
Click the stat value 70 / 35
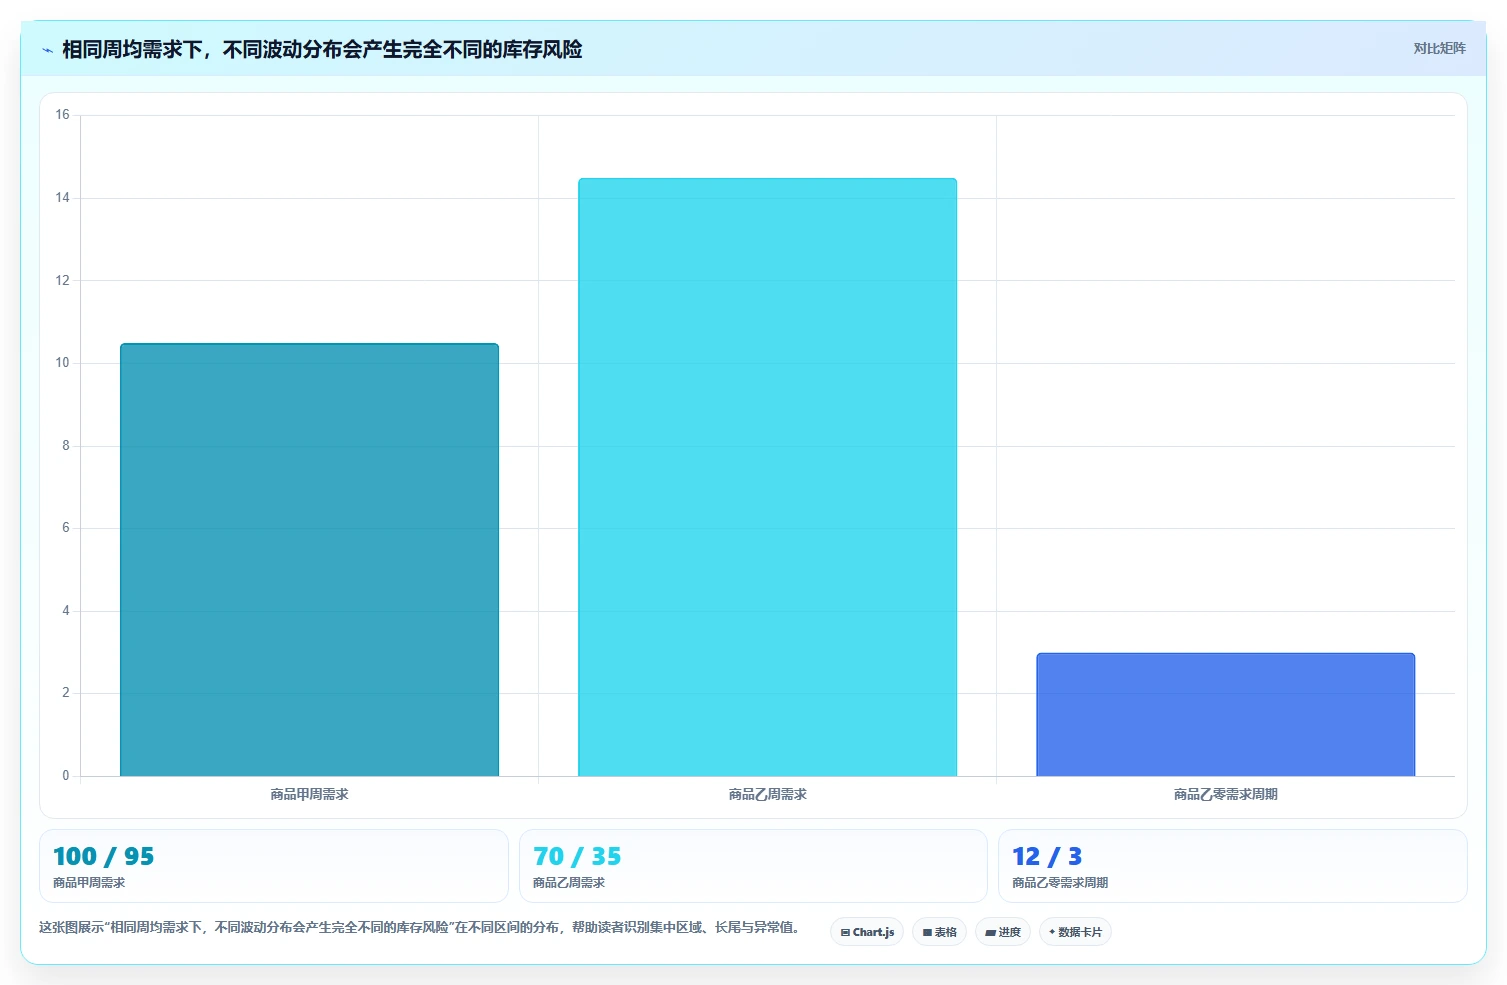coord(577,857)
